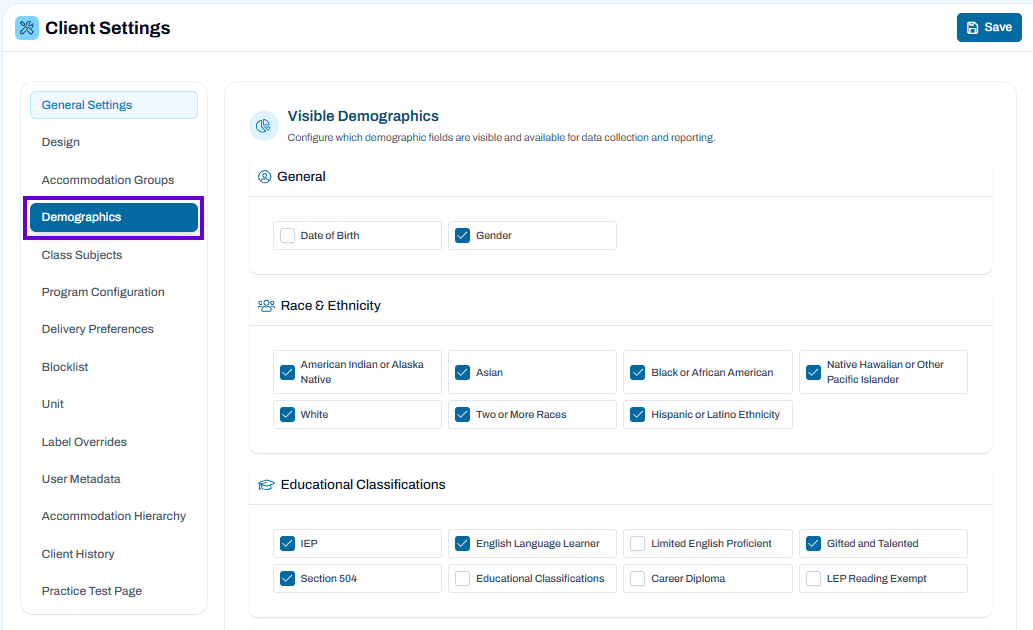Open Class Subjects settings
1033x630 pixels.
point(114,255)
